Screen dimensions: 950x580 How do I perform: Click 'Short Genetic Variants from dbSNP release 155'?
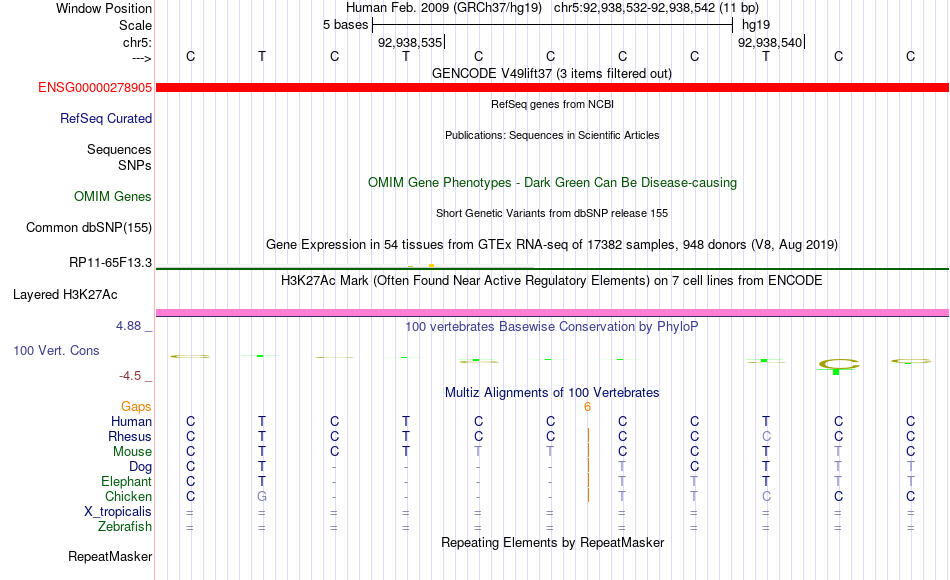coord(552,213)
